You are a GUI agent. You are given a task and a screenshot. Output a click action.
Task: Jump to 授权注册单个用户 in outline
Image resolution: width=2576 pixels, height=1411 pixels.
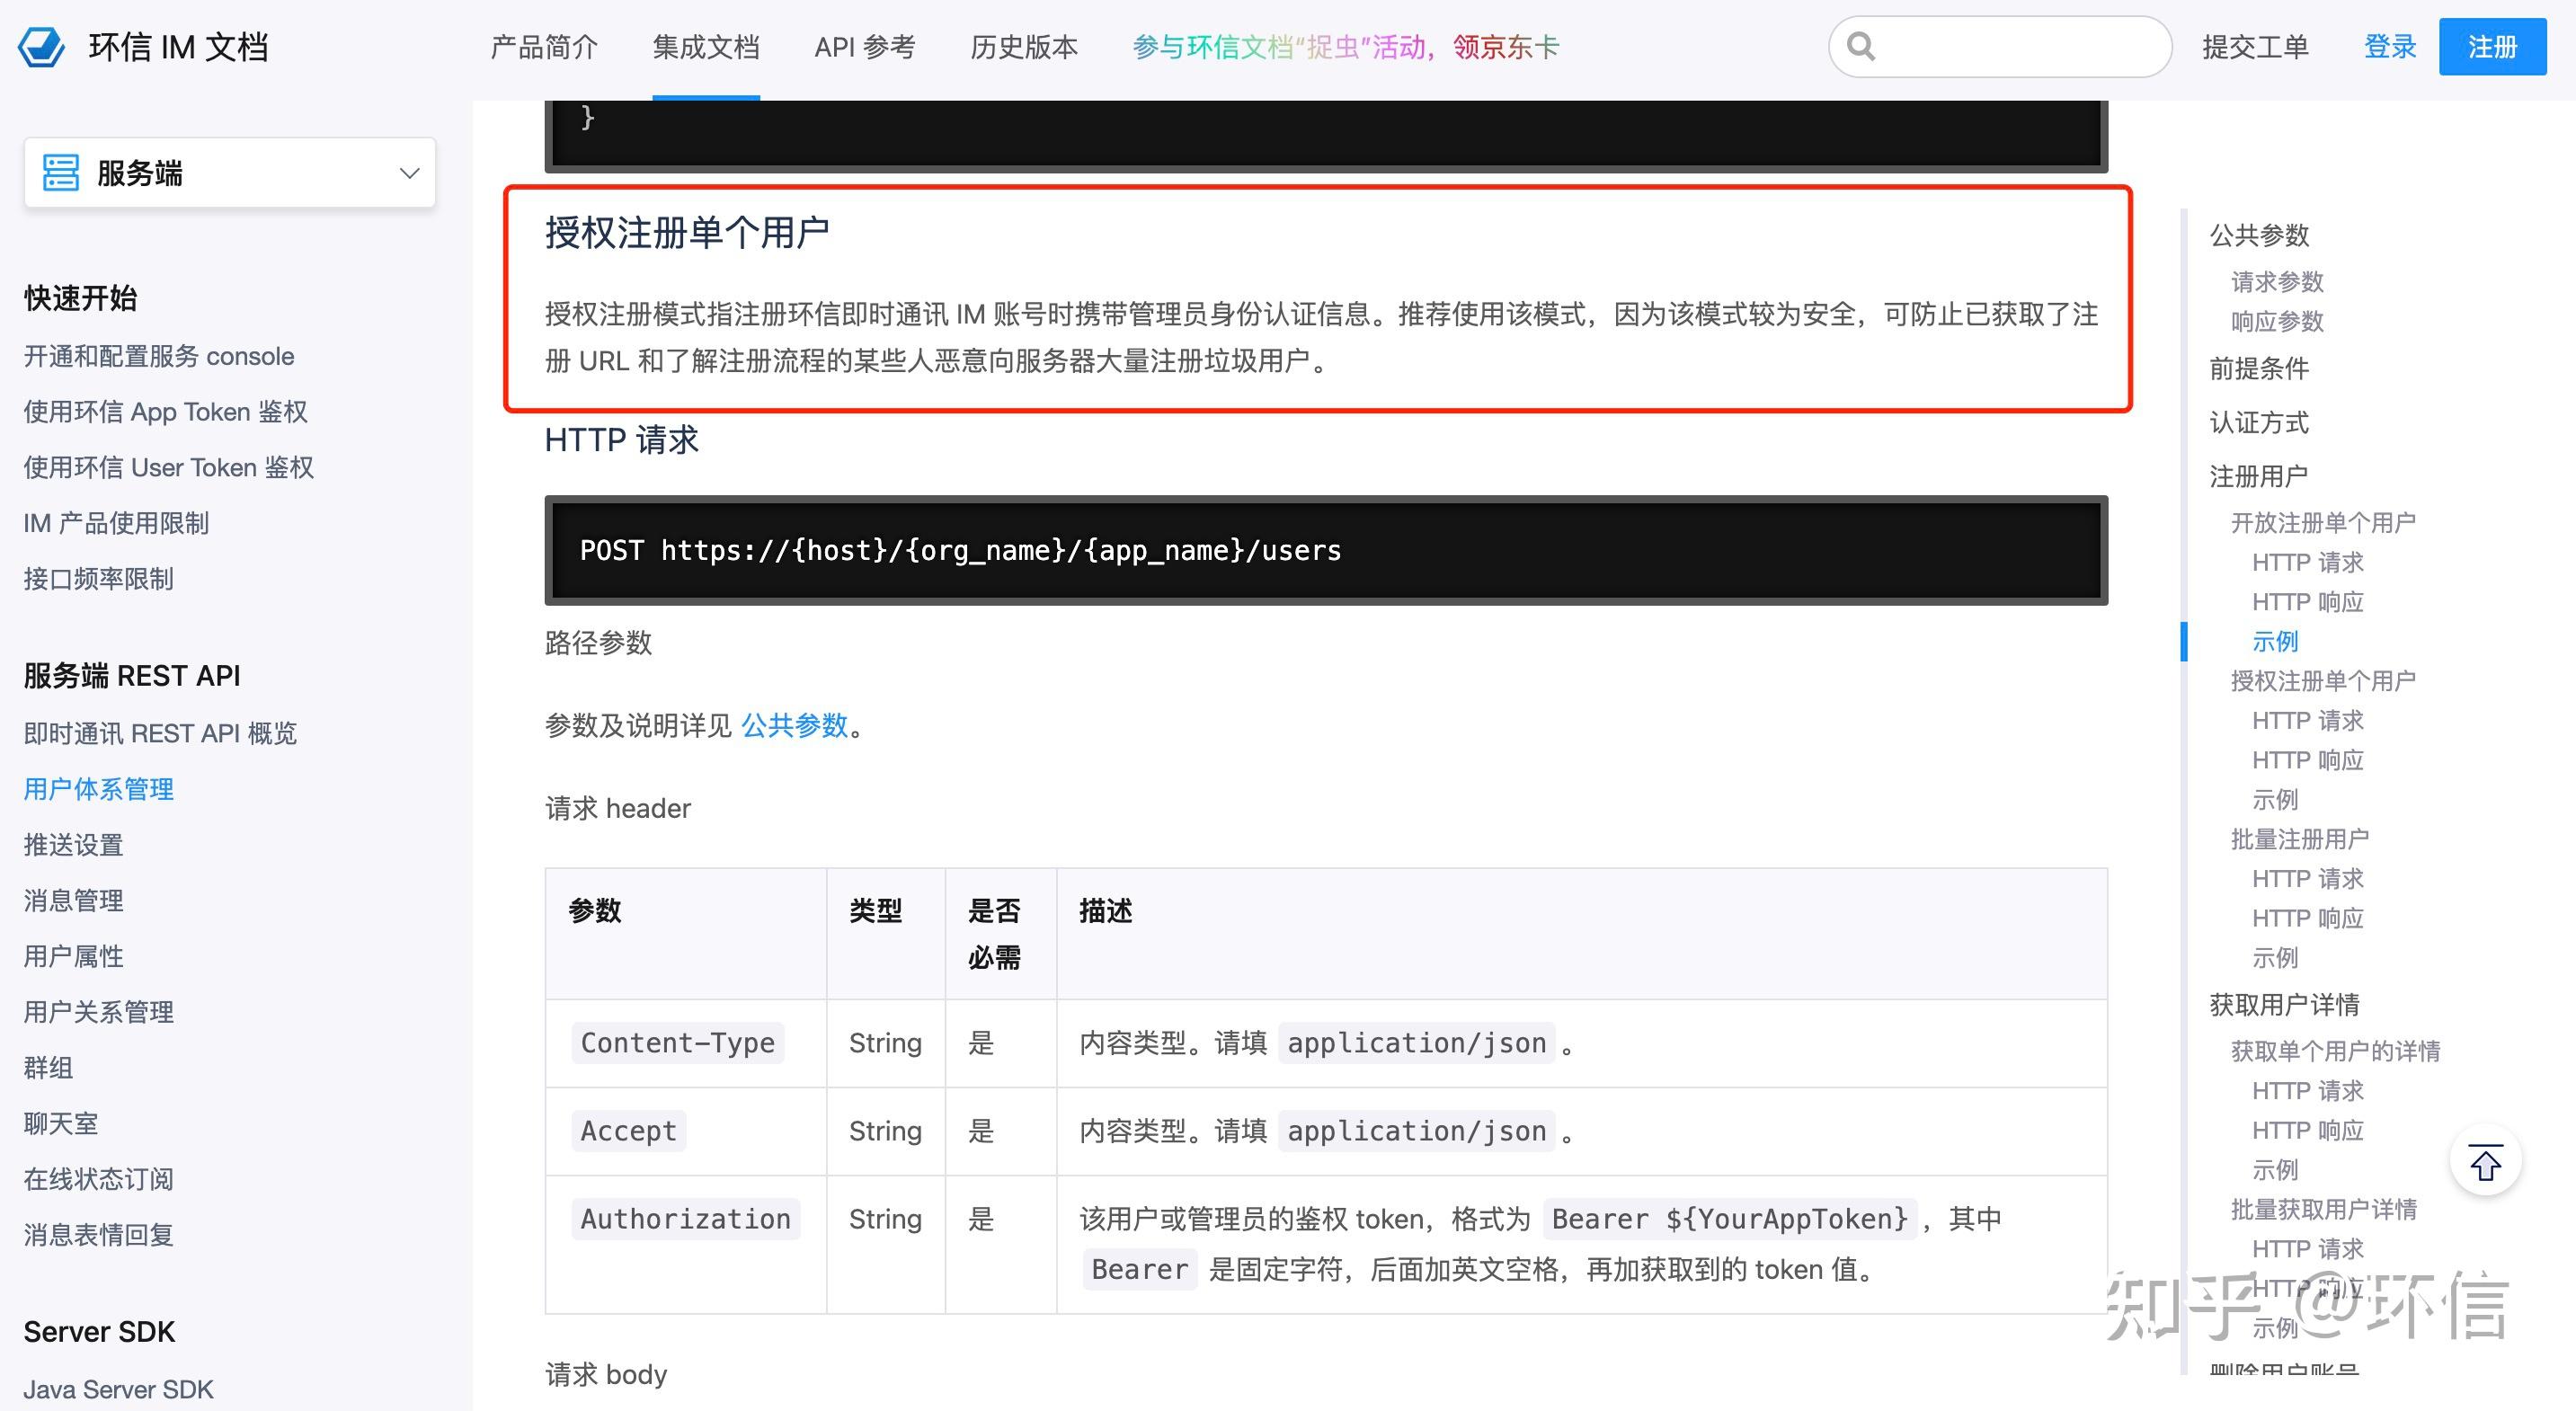[2323, 681]
